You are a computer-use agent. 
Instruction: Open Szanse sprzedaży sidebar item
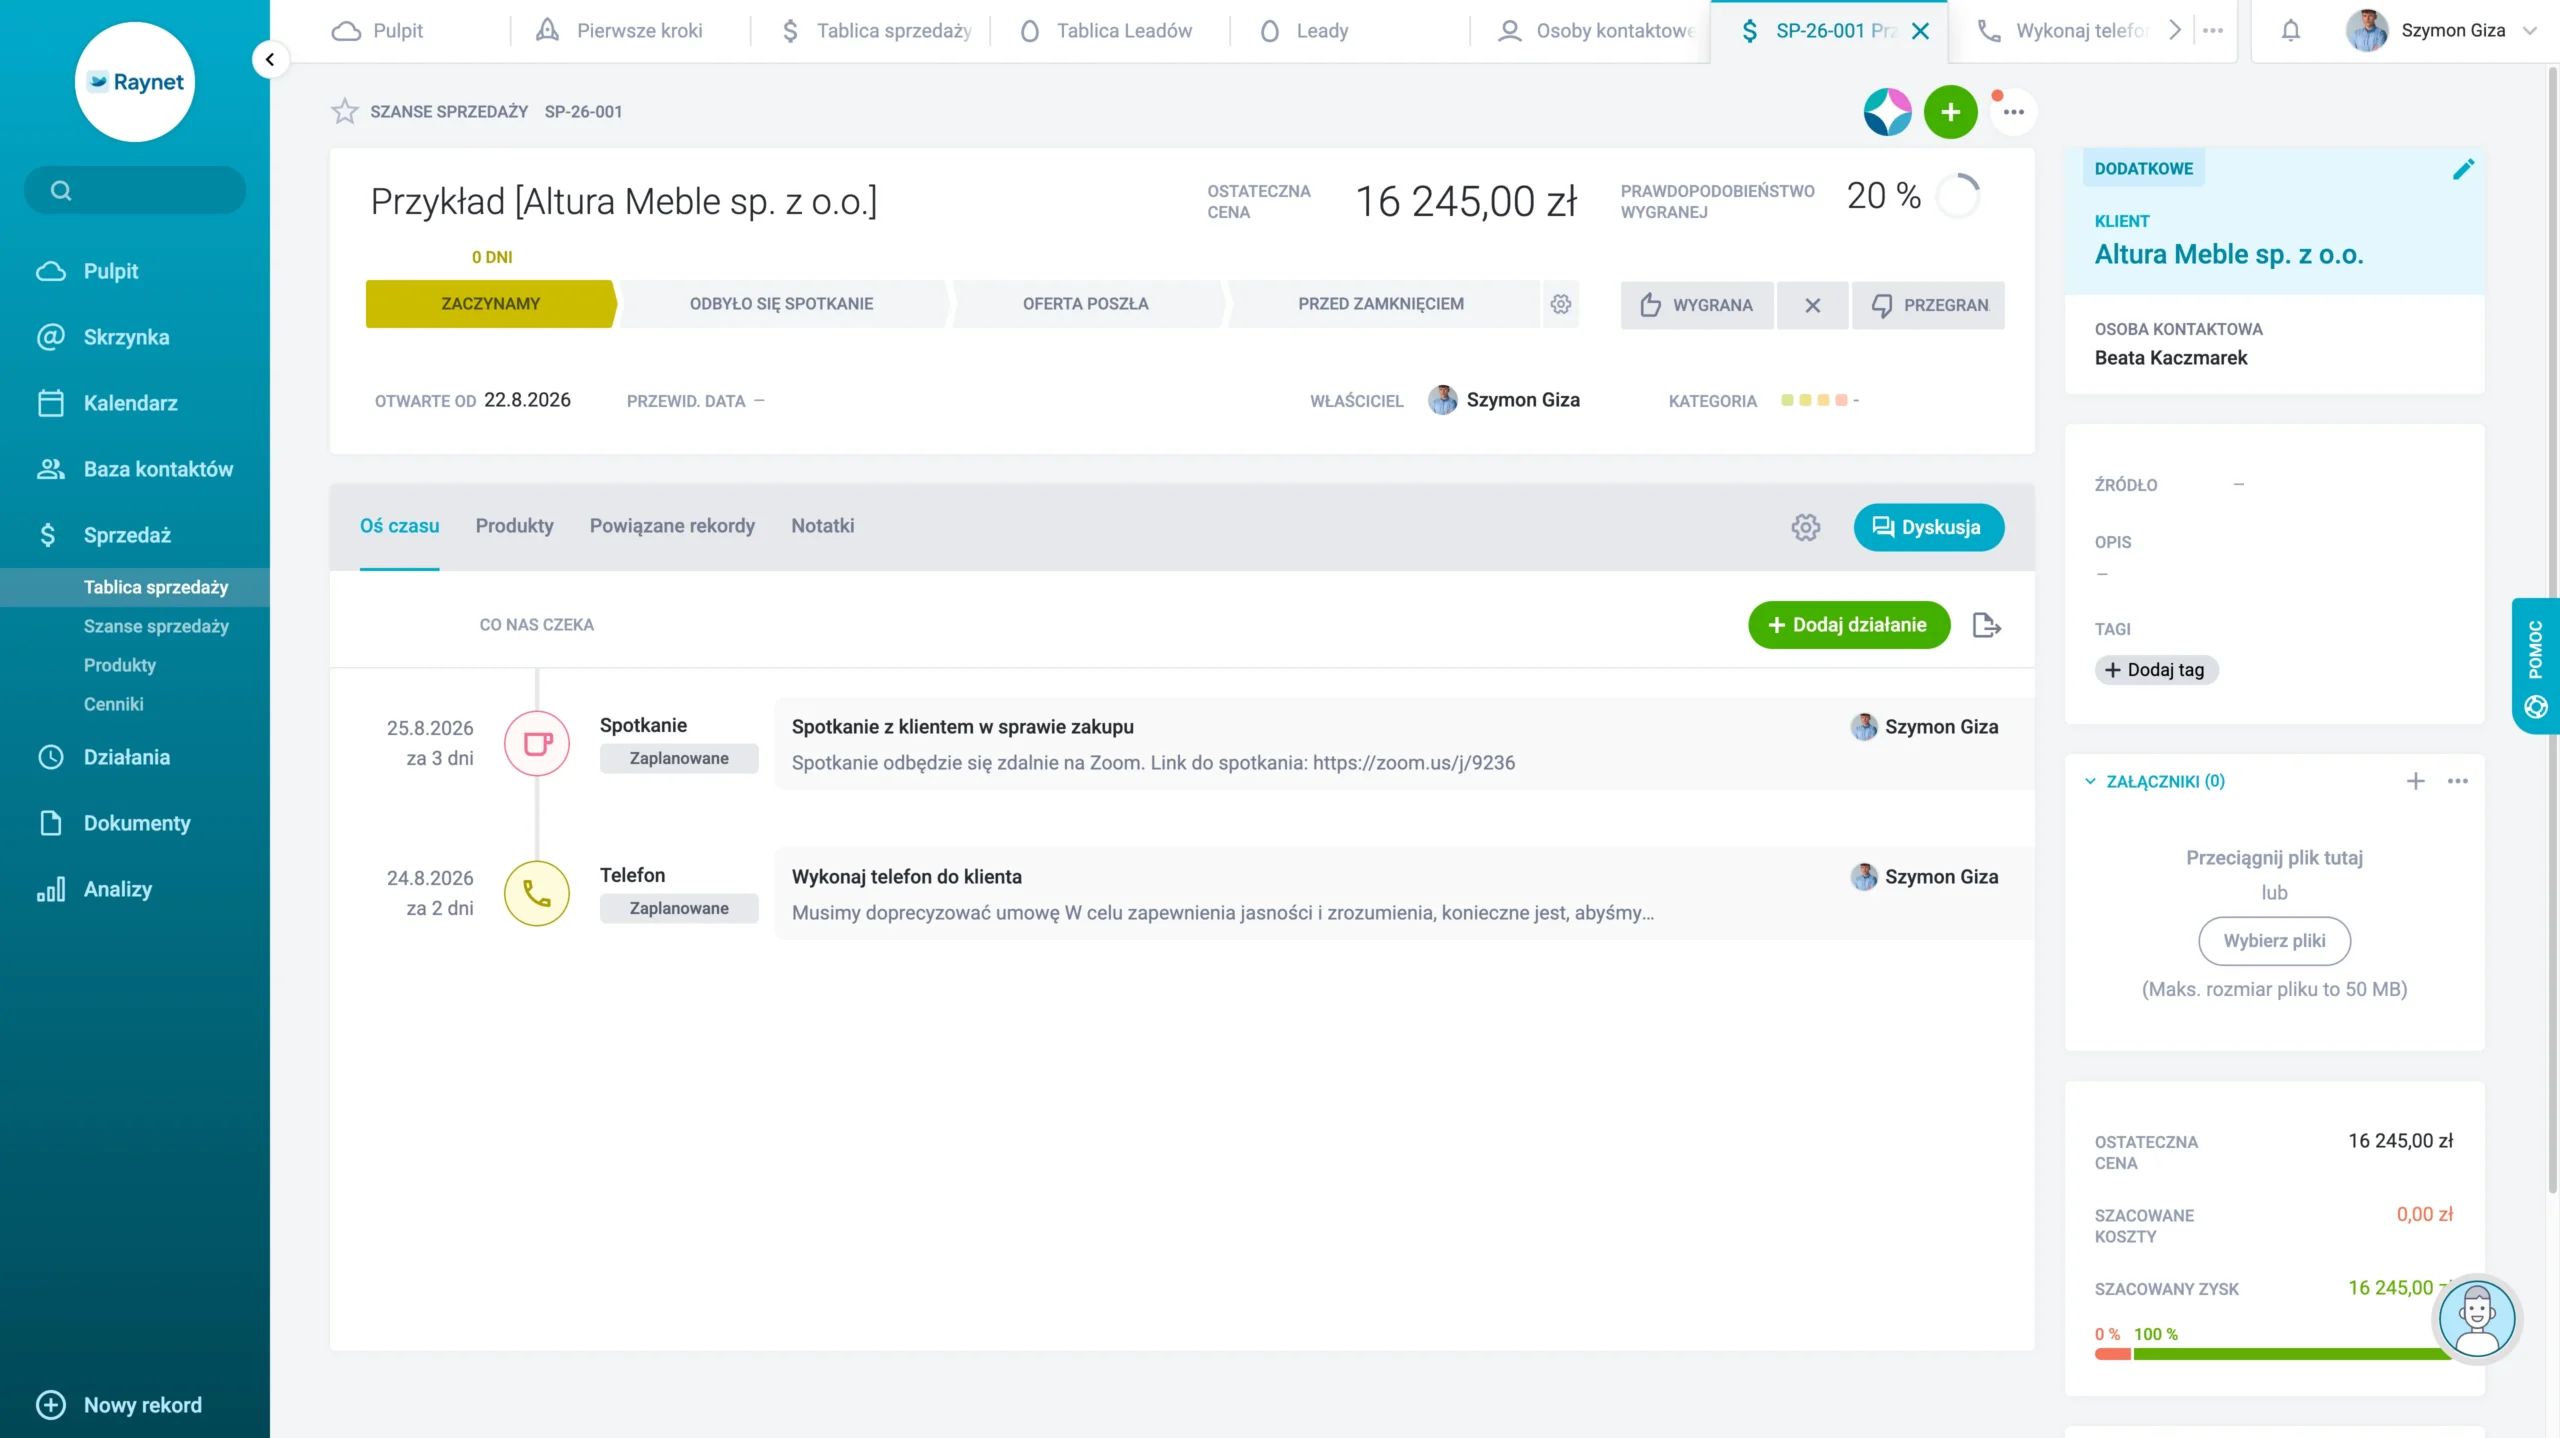point(156,626)
